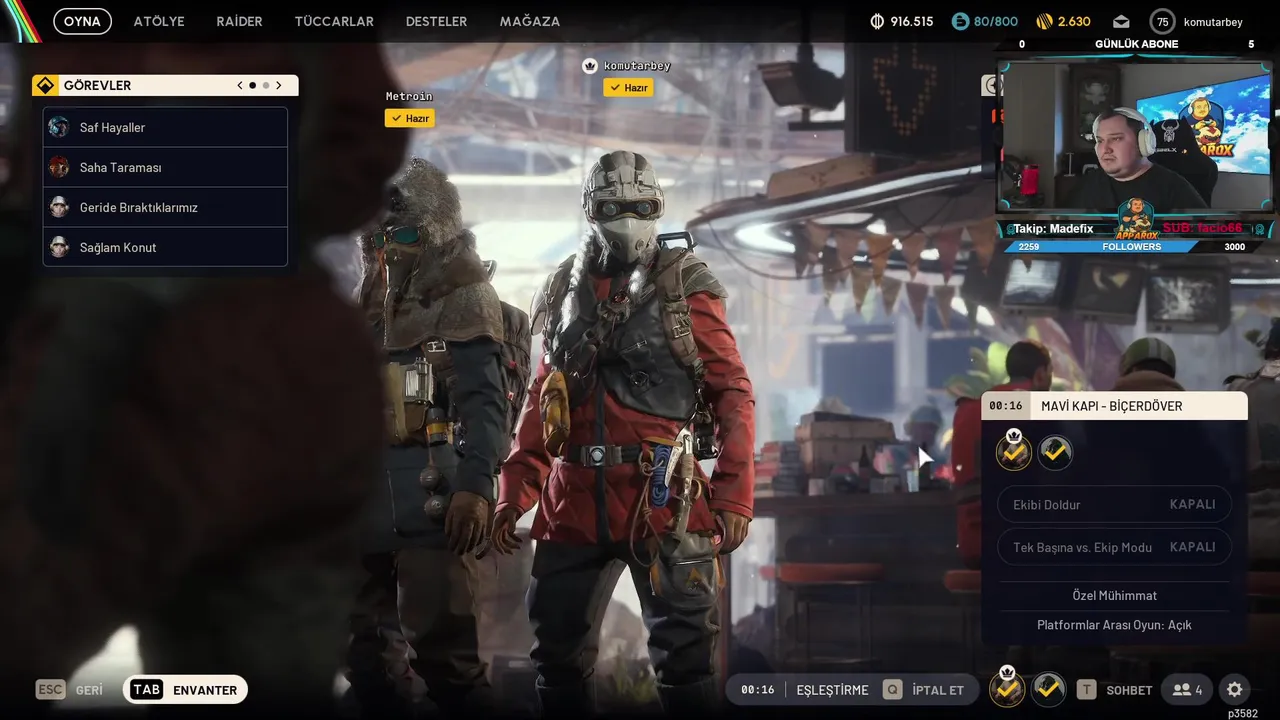Click Platformlar Arası Oyun: Açık setting
Image resolution: width=1280 pixels, height=720 pixels.
click(x=1114, y=625)
